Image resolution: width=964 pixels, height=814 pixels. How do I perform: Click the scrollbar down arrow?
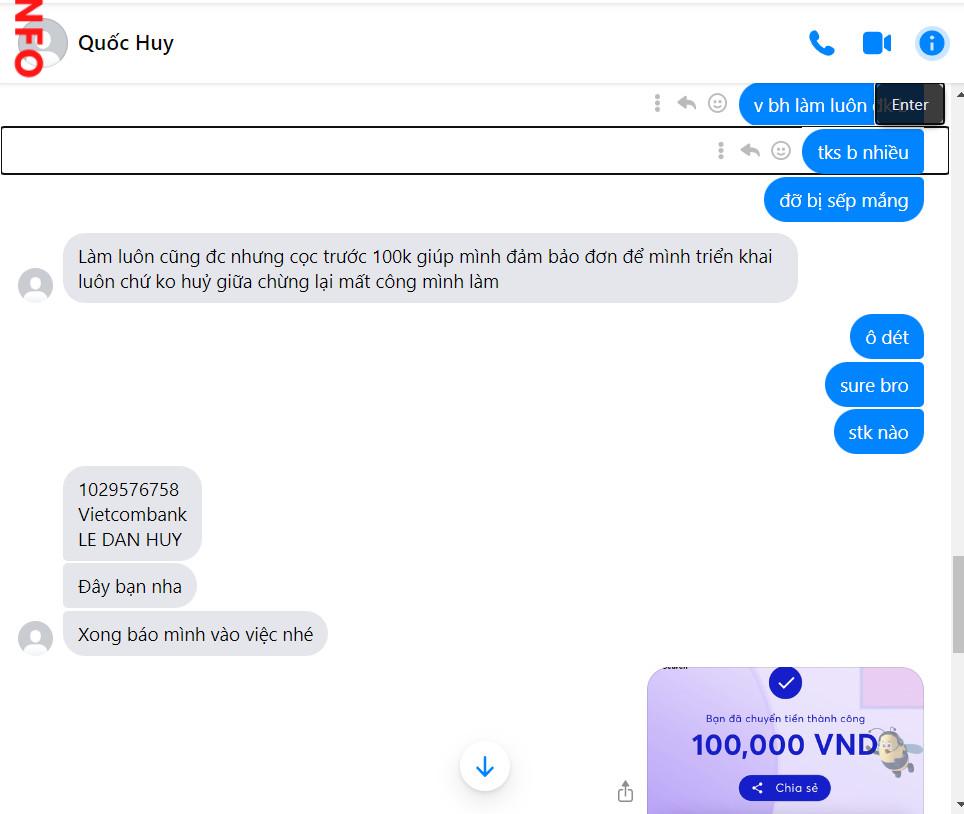point(960,804)
